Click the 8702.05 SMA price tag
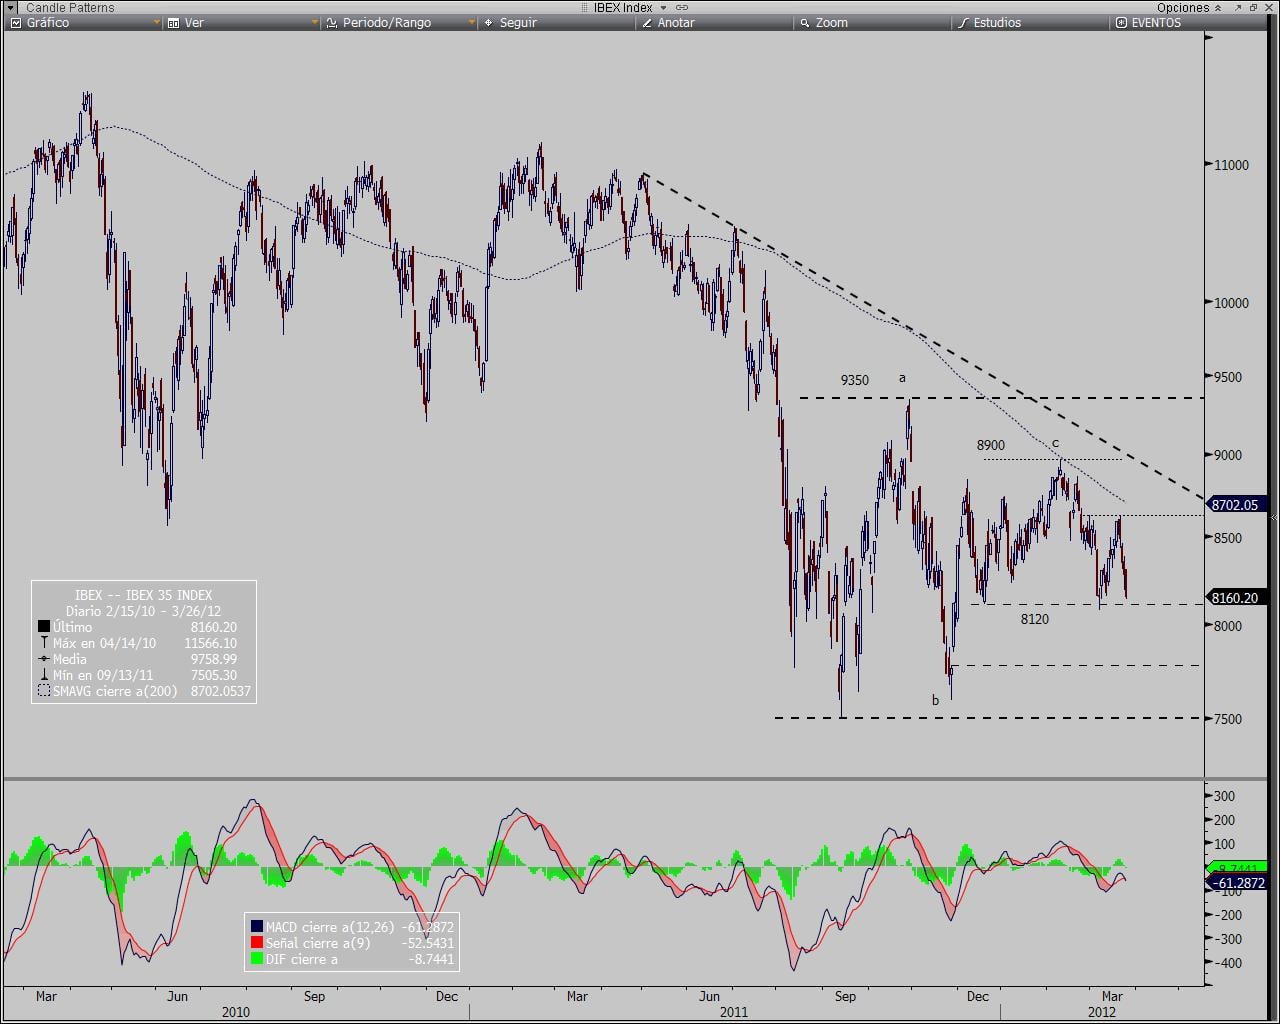The image size is (1280, 1024). click(x=1237, y=505)
